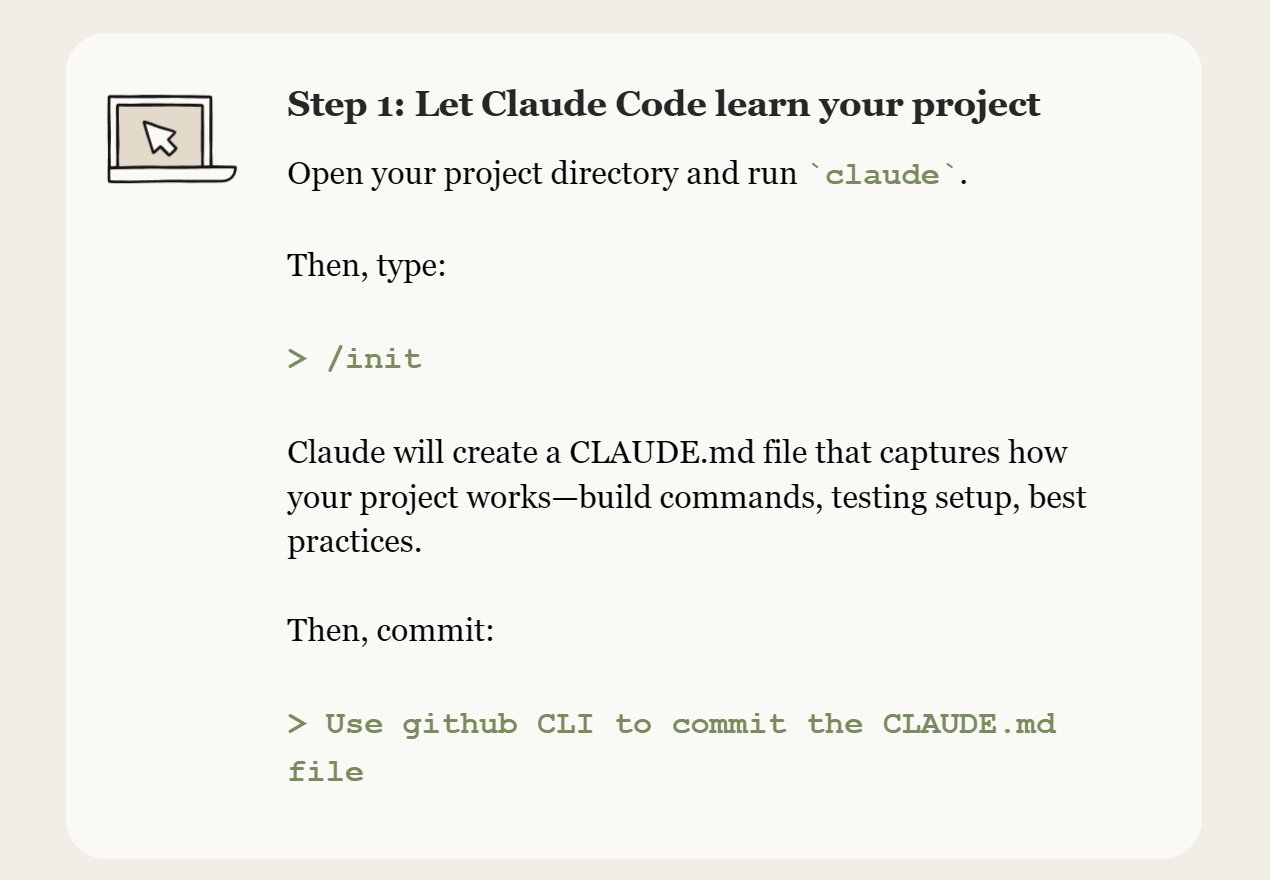Image resolution: width=1270 pixels, height=880 pixels.
Task: Click the laptop base beneath the screen
Action: 171,175
